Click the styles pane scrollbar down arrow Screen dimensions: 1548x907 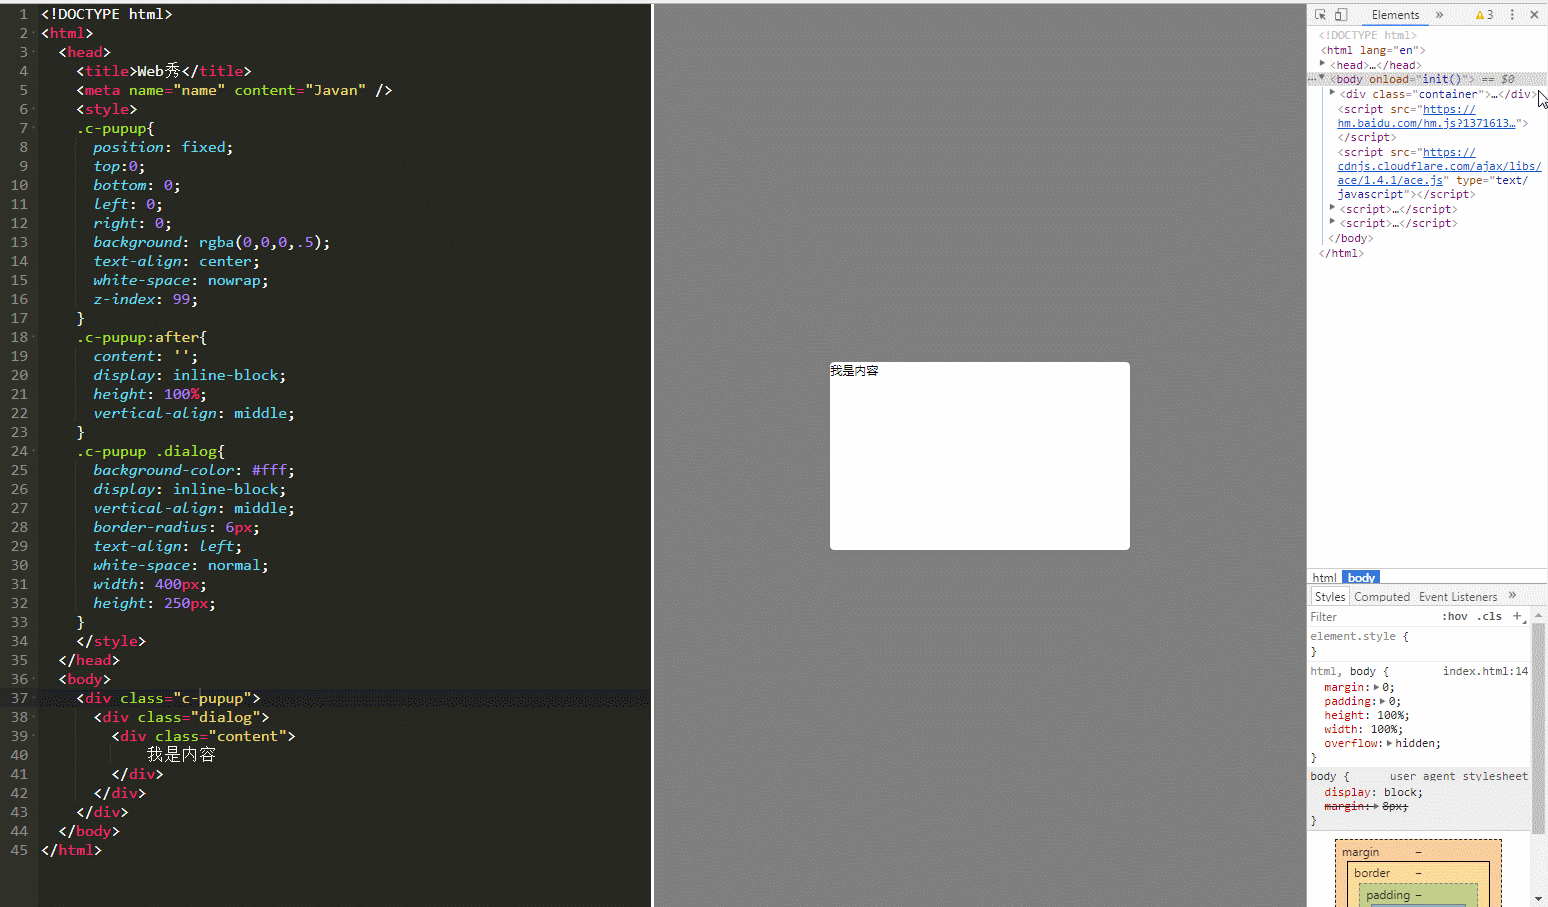(1538, 899)
